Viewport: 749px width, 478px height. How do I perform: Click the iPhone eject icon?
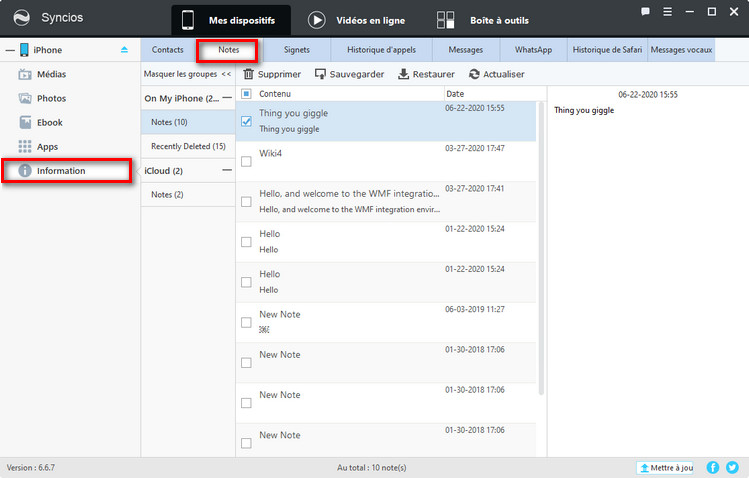pyautogui.click(x=124, y=50)
